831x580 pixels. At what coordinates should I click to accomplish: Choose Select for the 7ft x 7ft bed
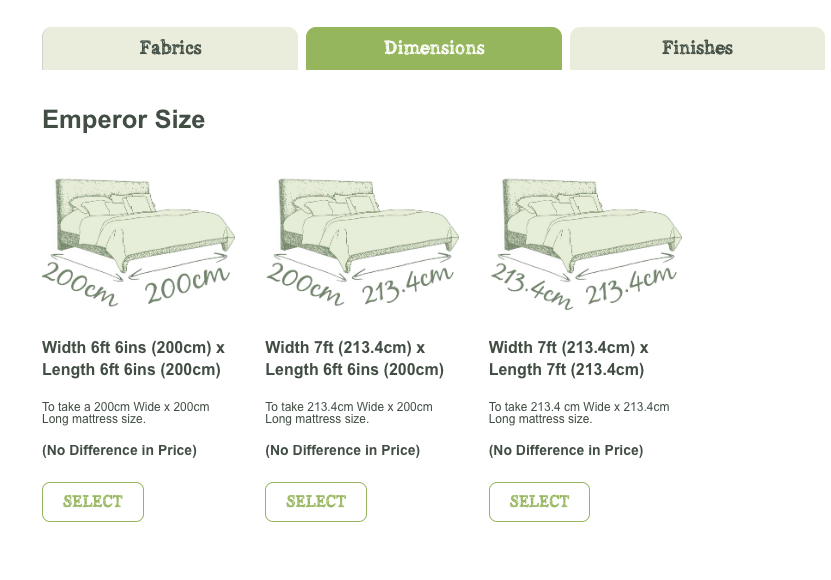coord(539,502)
